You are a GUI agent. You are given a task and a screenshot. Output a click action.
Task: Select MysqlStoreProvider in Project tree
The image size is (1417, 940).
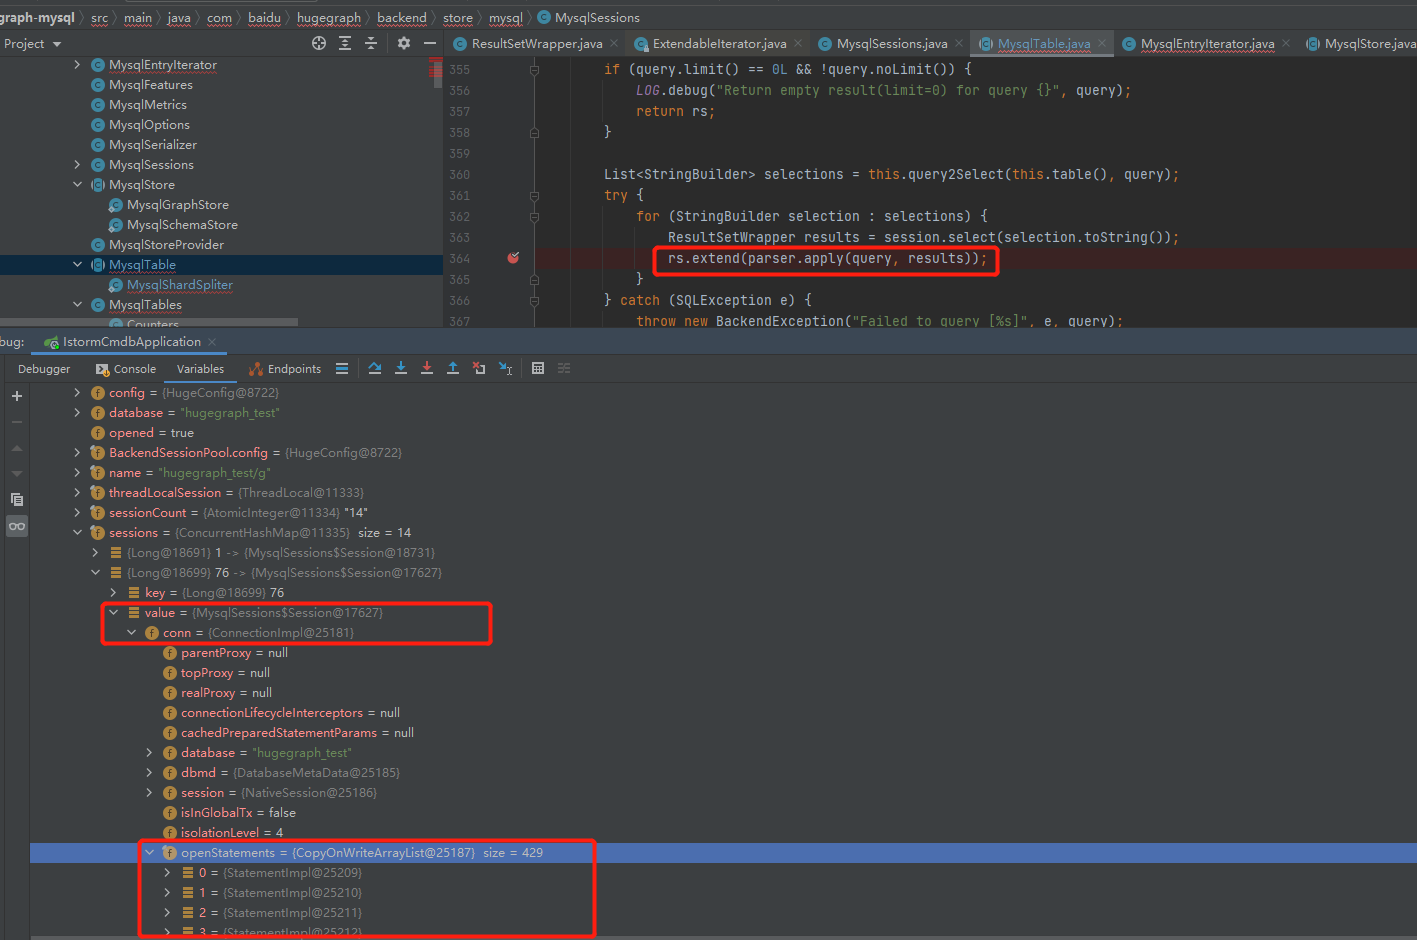click(166, 244)
